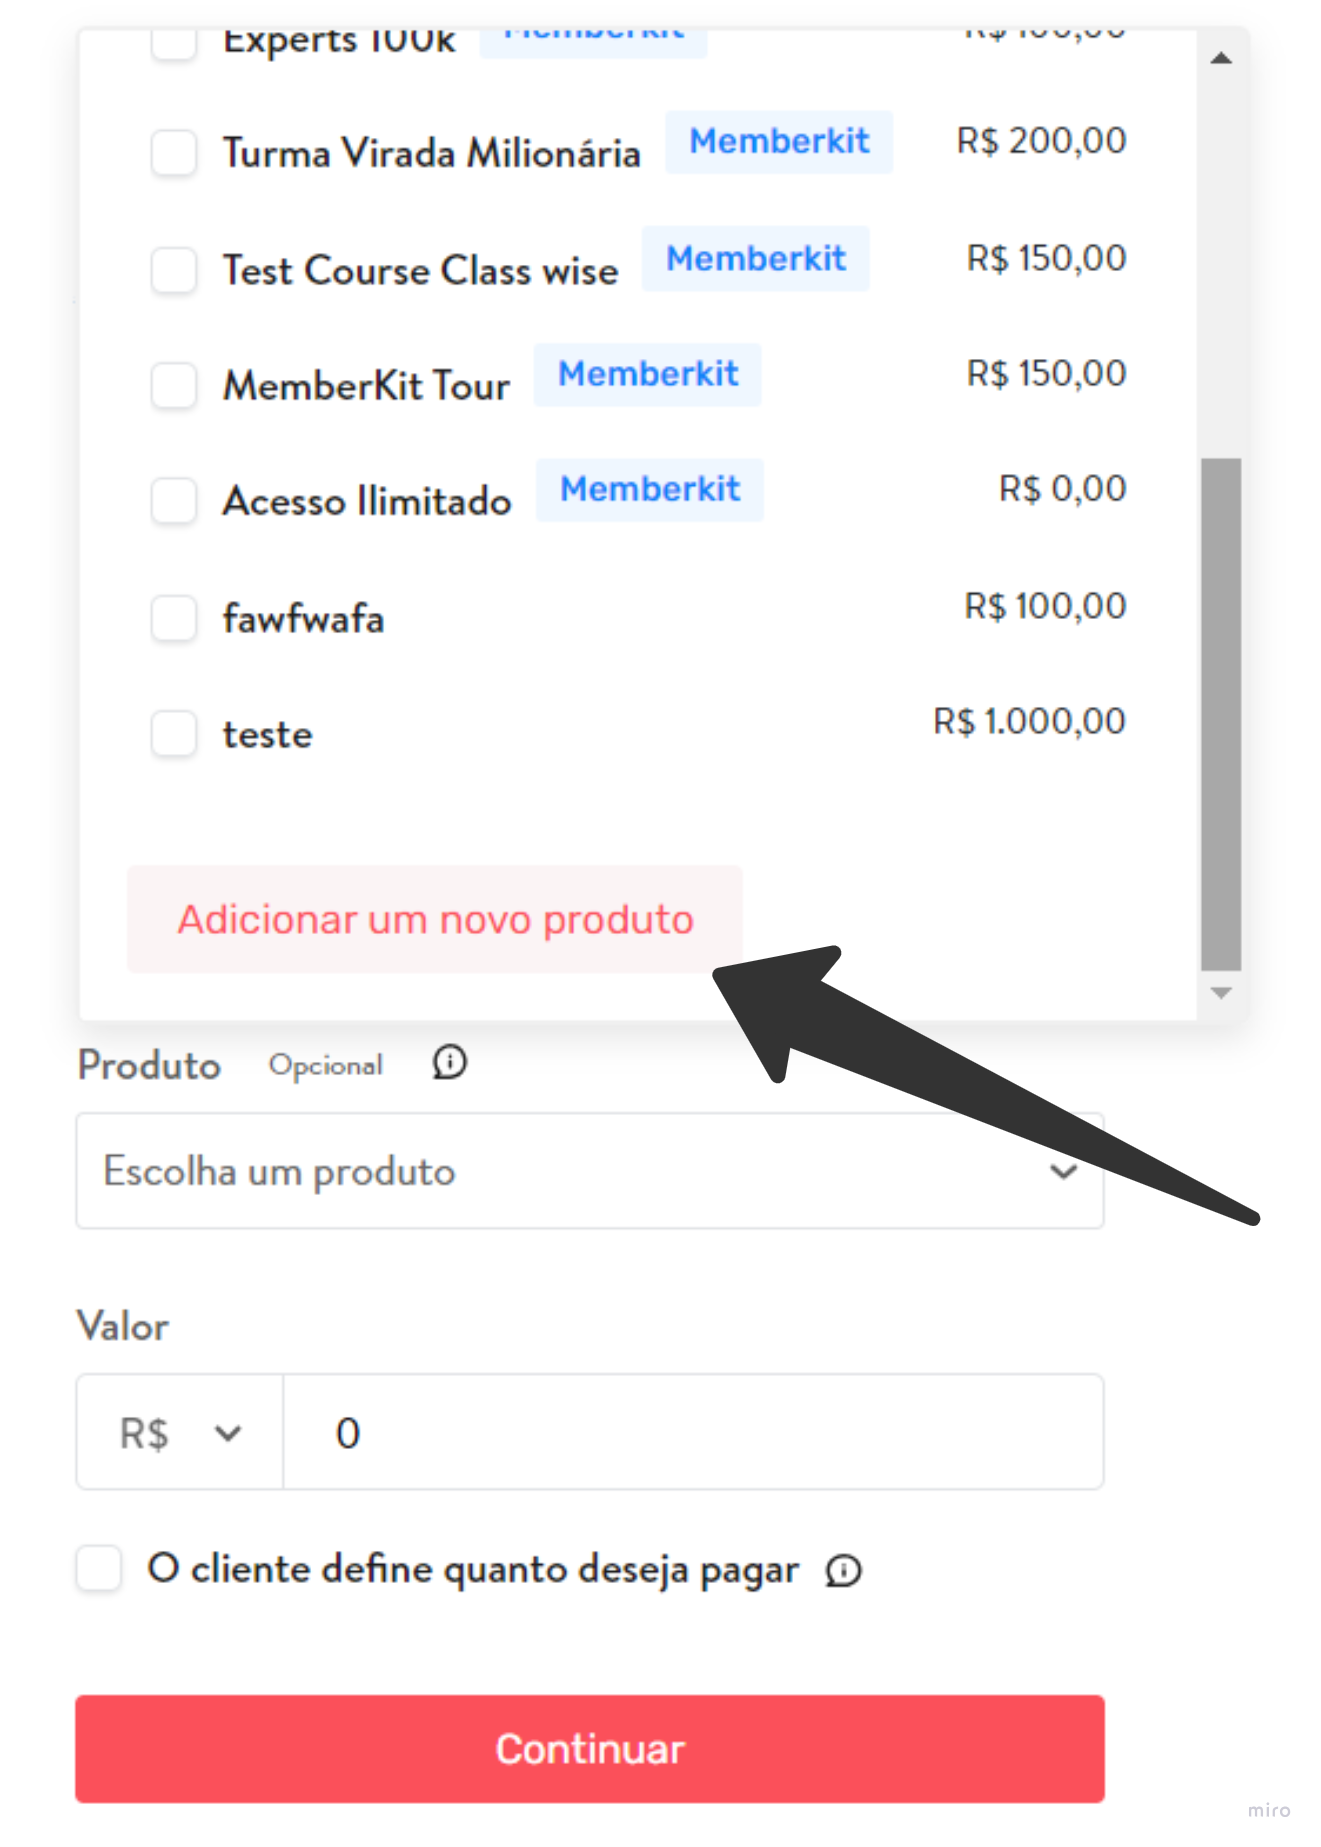This screenshot has height=1847, width=1321.
Task: Click the info icon next to Produto Opcional
Action: click(449, 1062)
